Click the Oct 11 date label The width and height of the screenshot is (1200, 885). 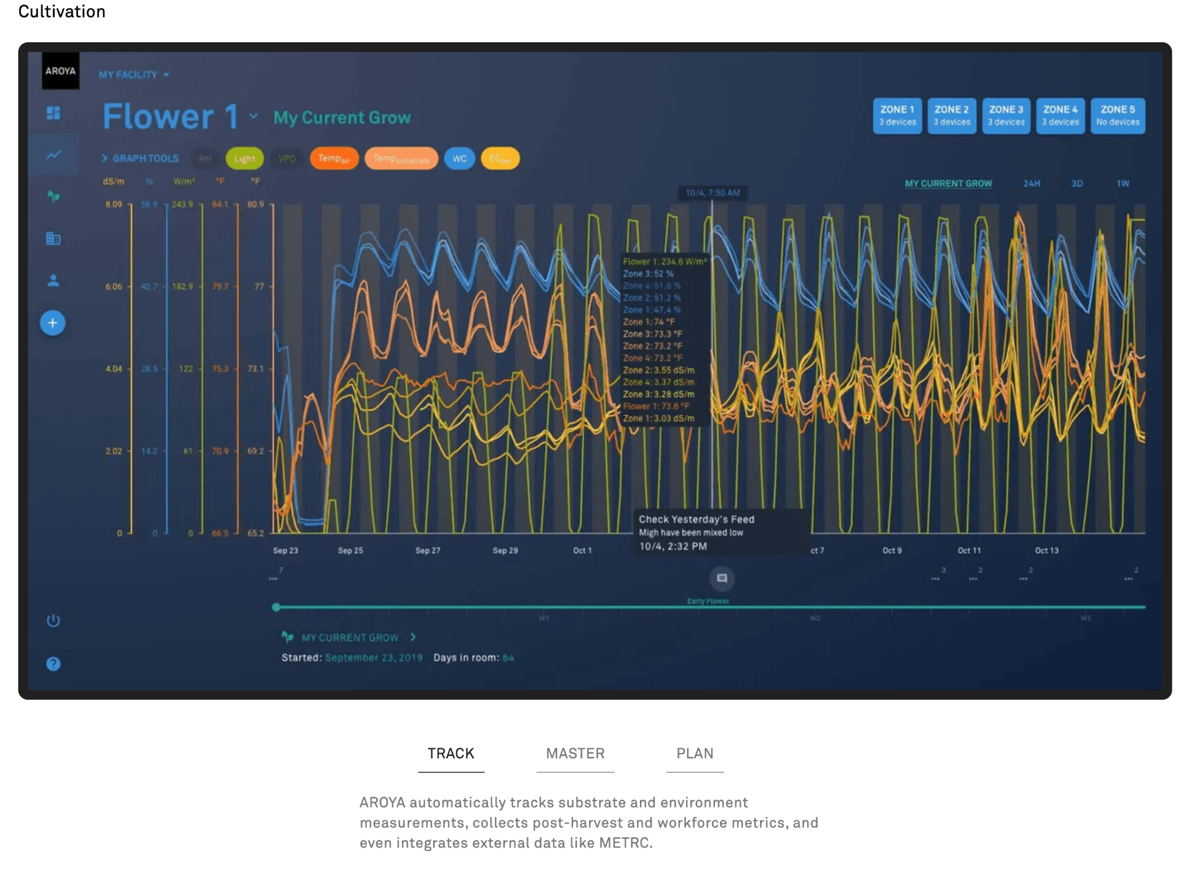click(969, 551)
